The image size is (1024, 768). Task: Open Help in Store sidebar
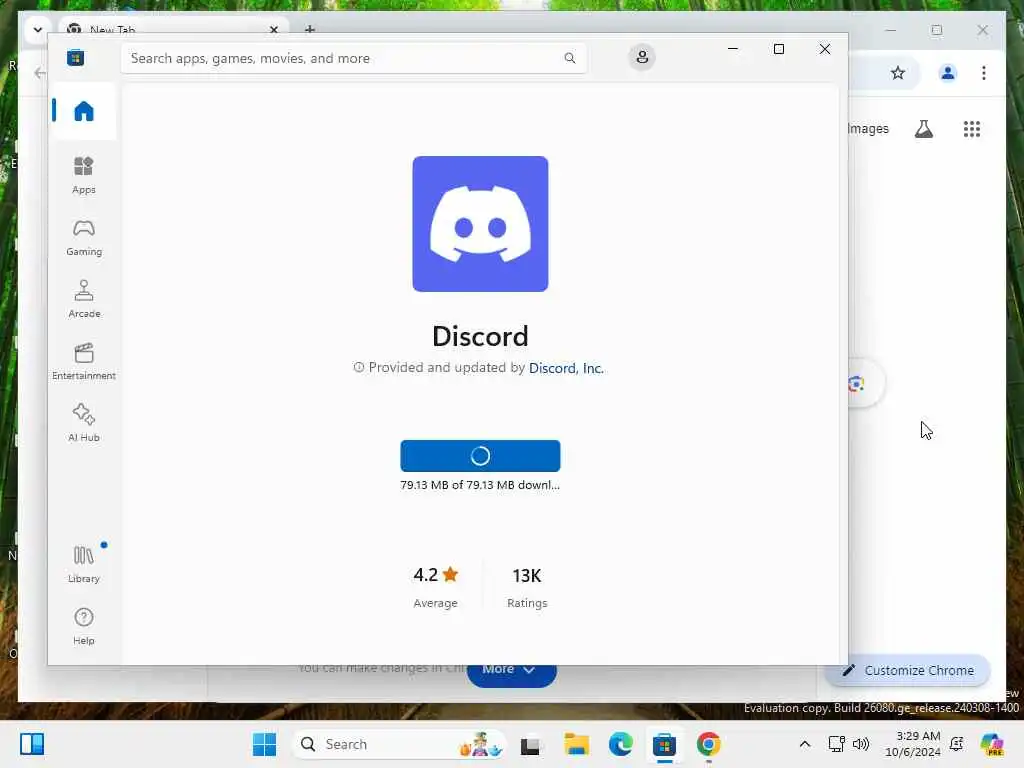point(84,626)
